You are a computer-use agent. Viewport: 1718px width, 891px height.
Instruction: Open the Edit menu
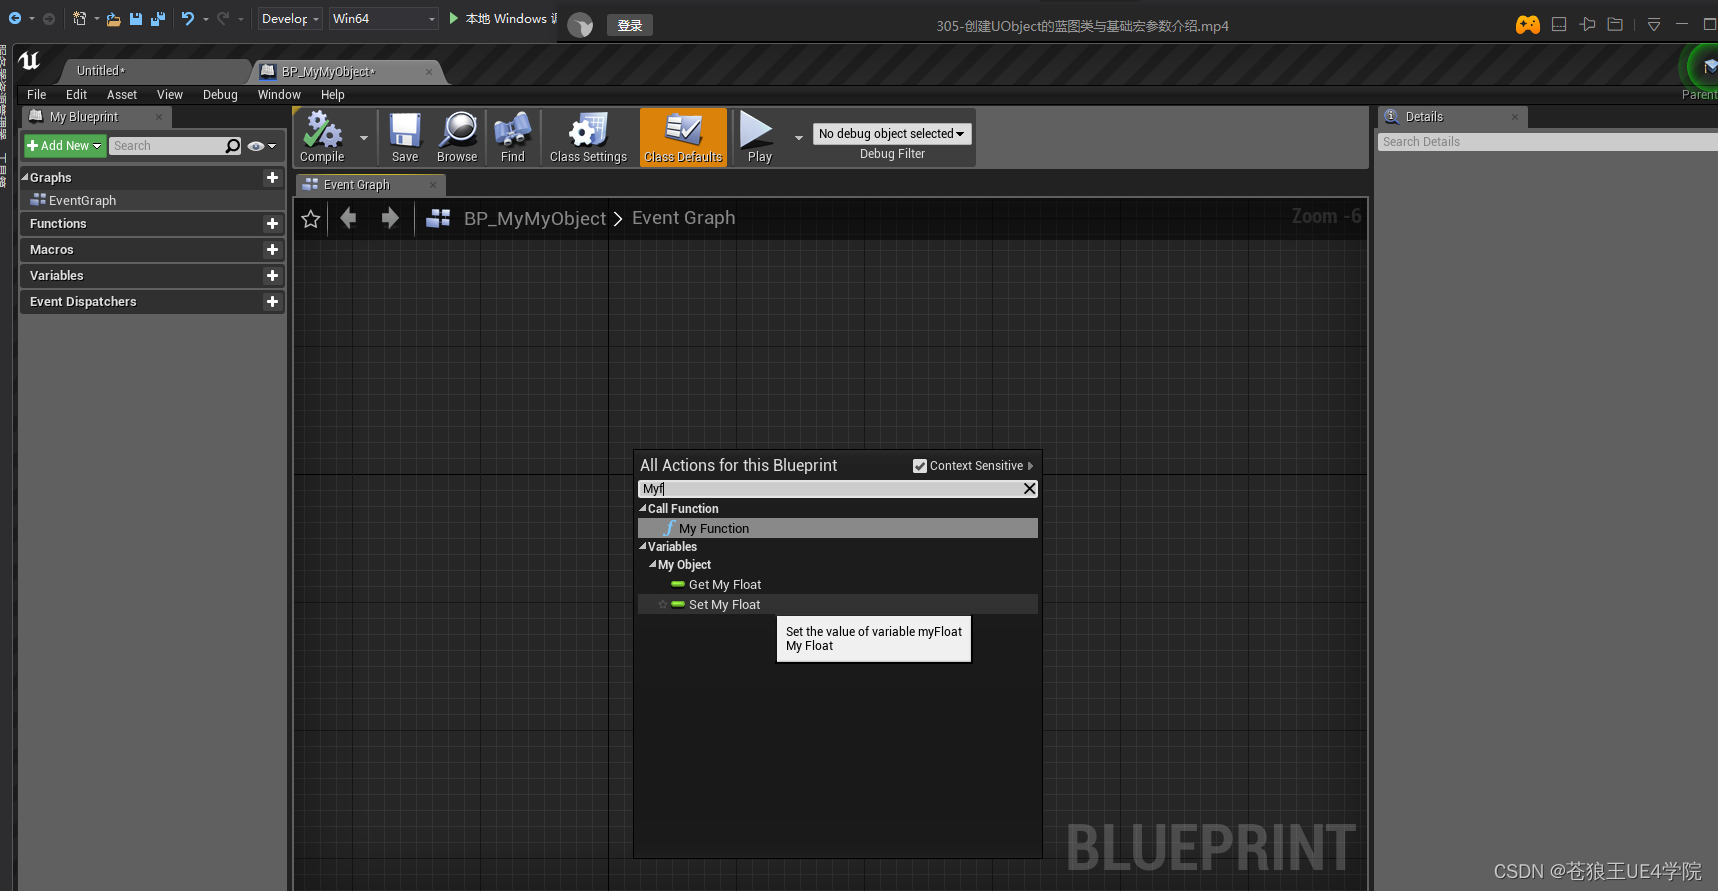click(x=76, y=95)
